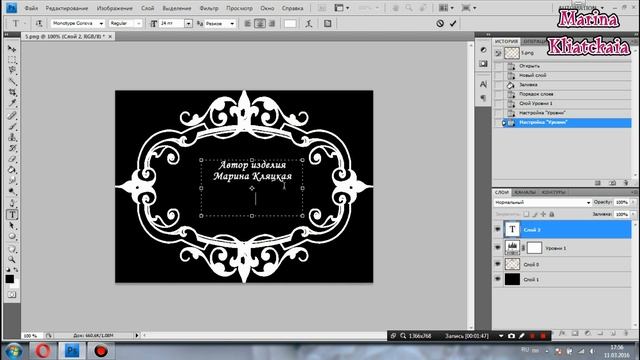Open the font size dropdown
The height and width of the screenshot is (360, 640).
188,24
